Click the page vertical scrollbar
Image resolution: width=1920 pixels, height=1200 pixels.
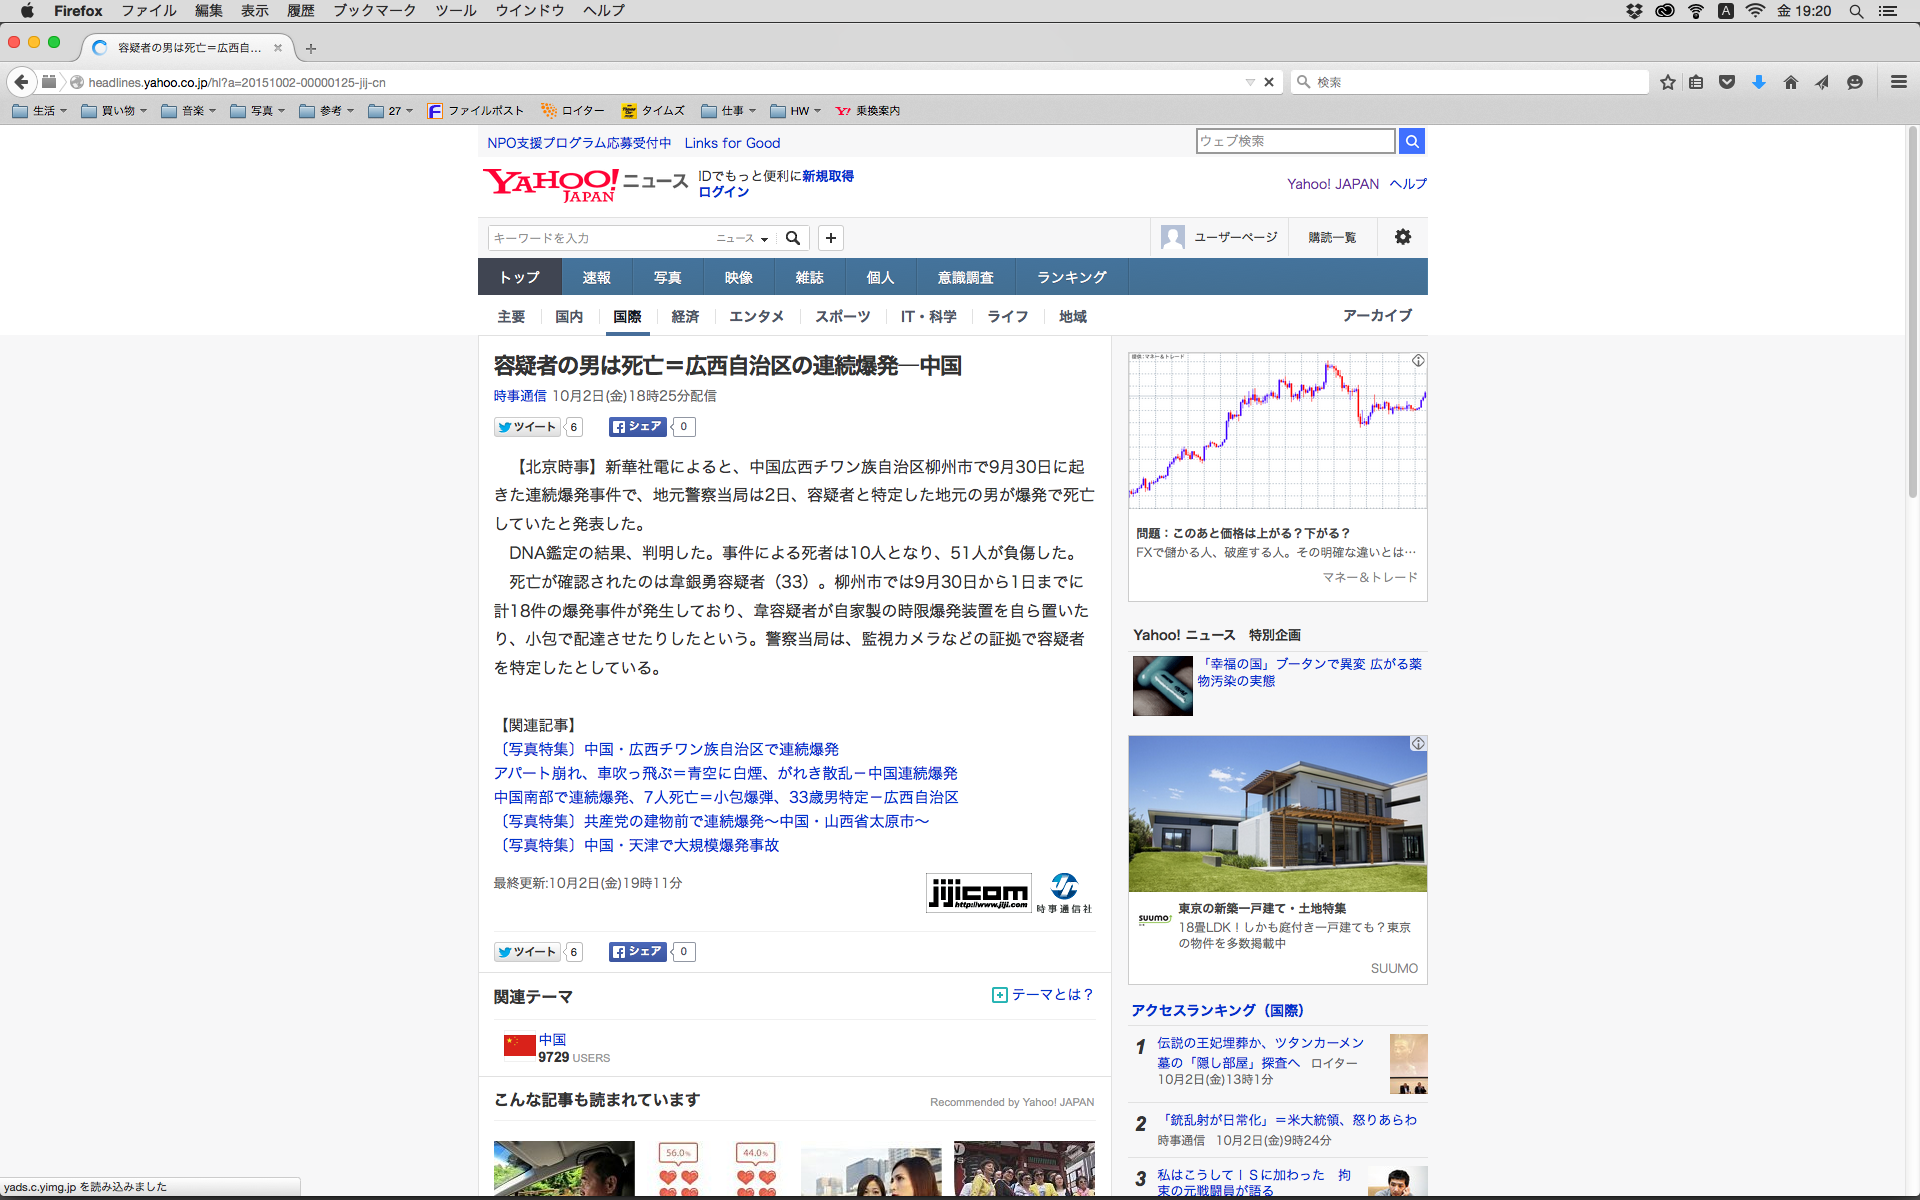[1912, 310]
